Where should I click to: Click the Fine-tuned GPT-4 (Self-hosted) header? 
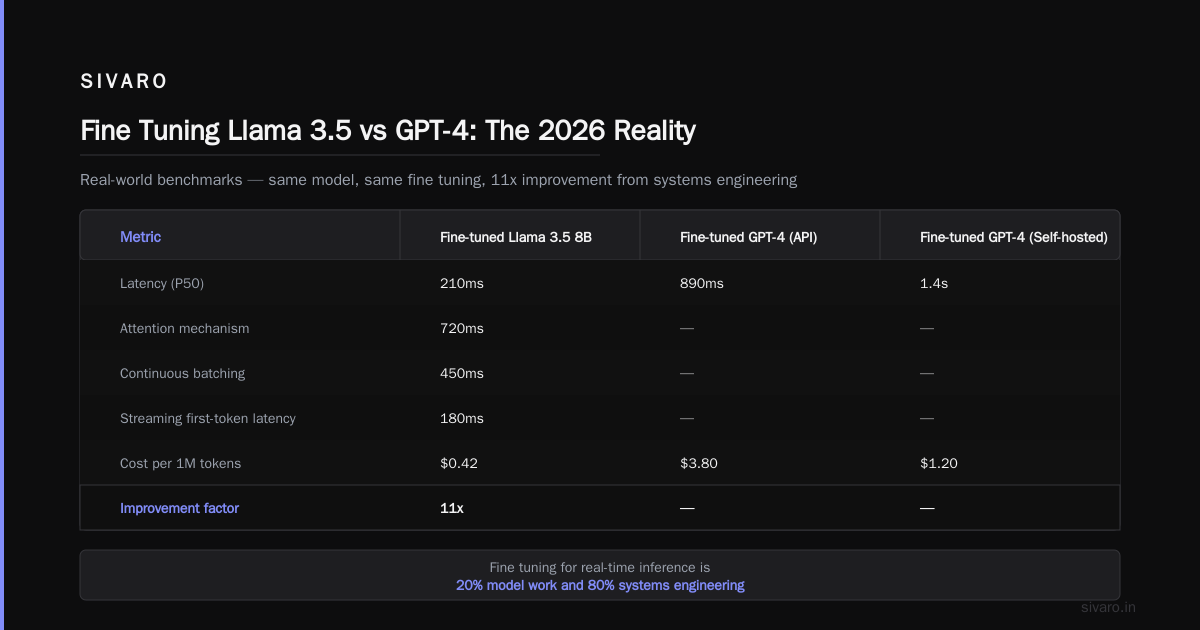tap(1014, 237)
